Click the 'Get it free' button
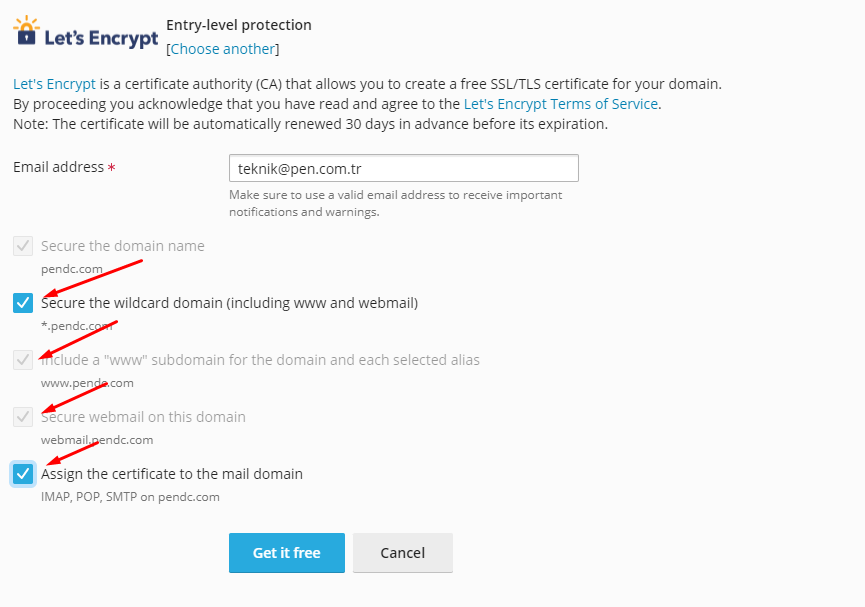The height and width of the screenshot is (607, 865). pyautogui.click(x=287, y=553)
